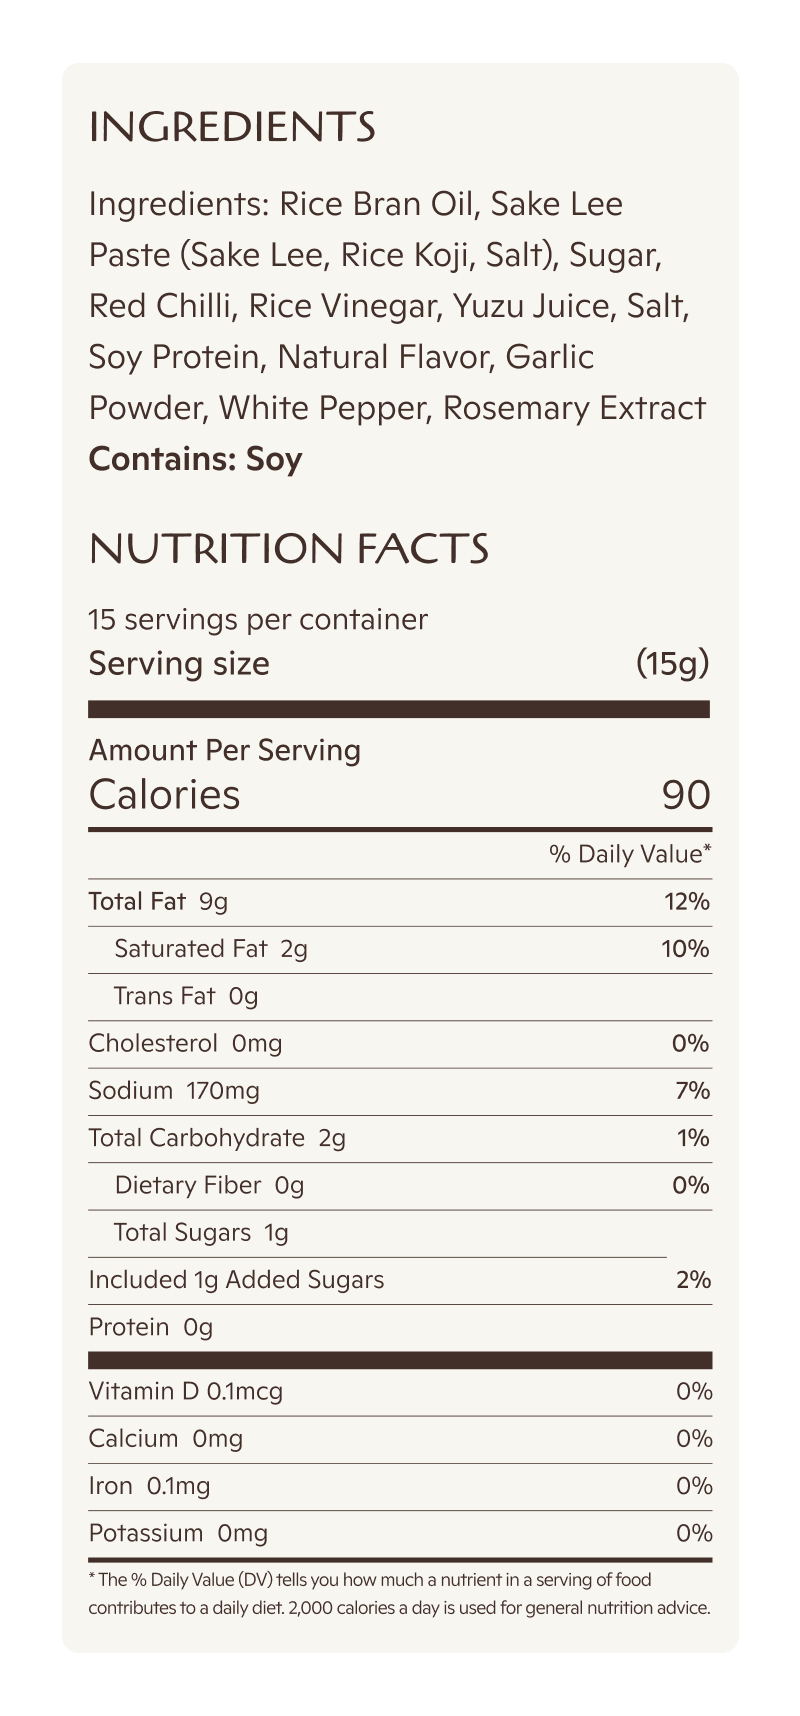Click the bold 'Contains: Soy' allergen text
800x1716 pixels.
click(195, 459)
